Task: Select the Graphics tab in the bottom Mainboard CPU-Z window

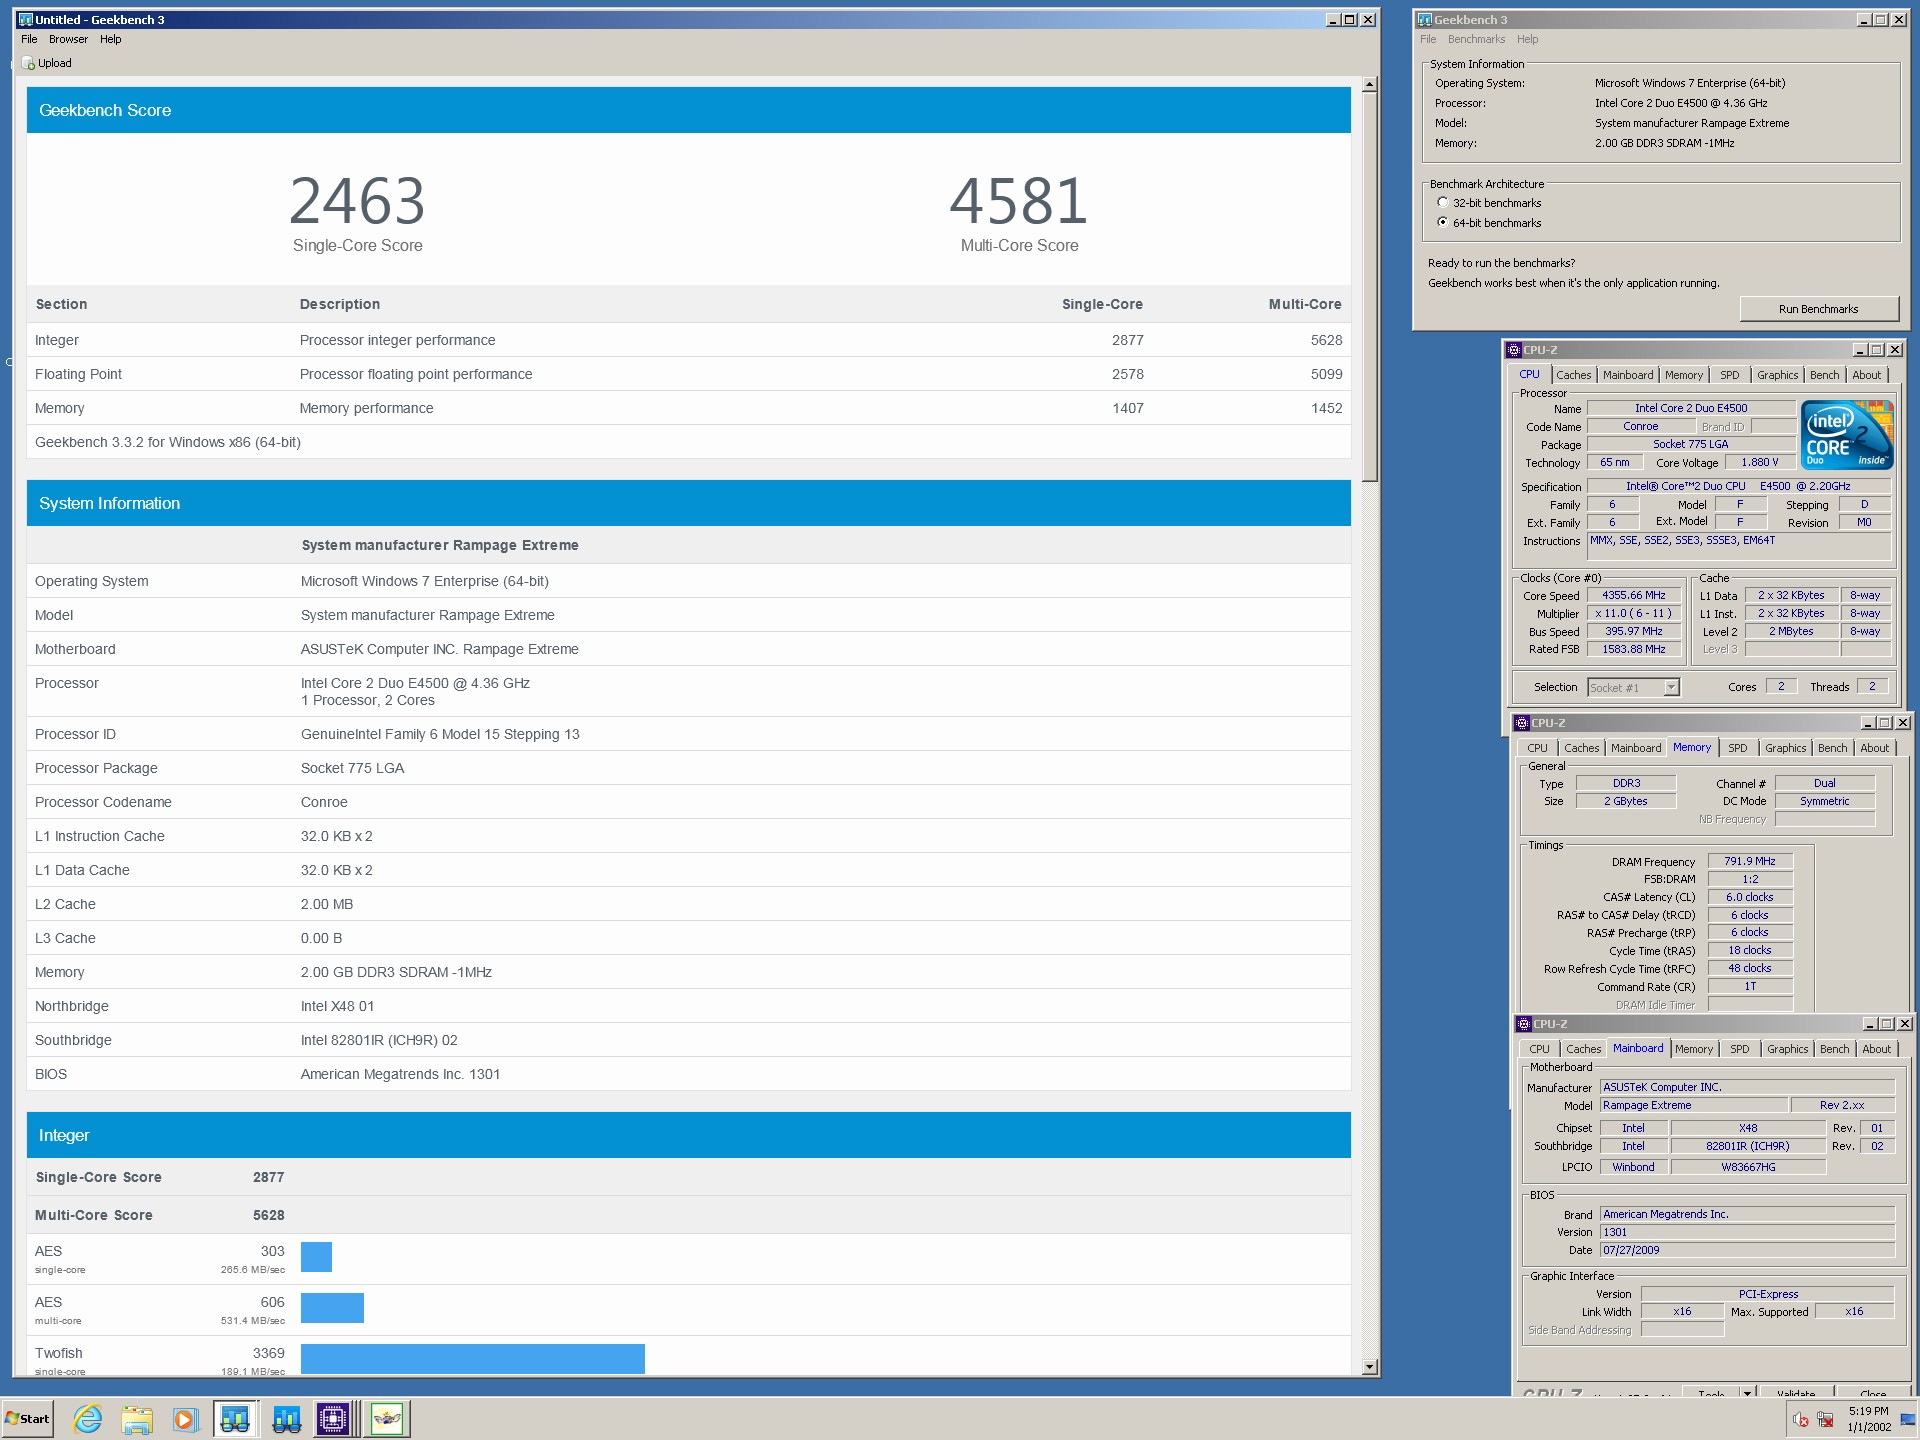Action: (x=1787, y=1049)
